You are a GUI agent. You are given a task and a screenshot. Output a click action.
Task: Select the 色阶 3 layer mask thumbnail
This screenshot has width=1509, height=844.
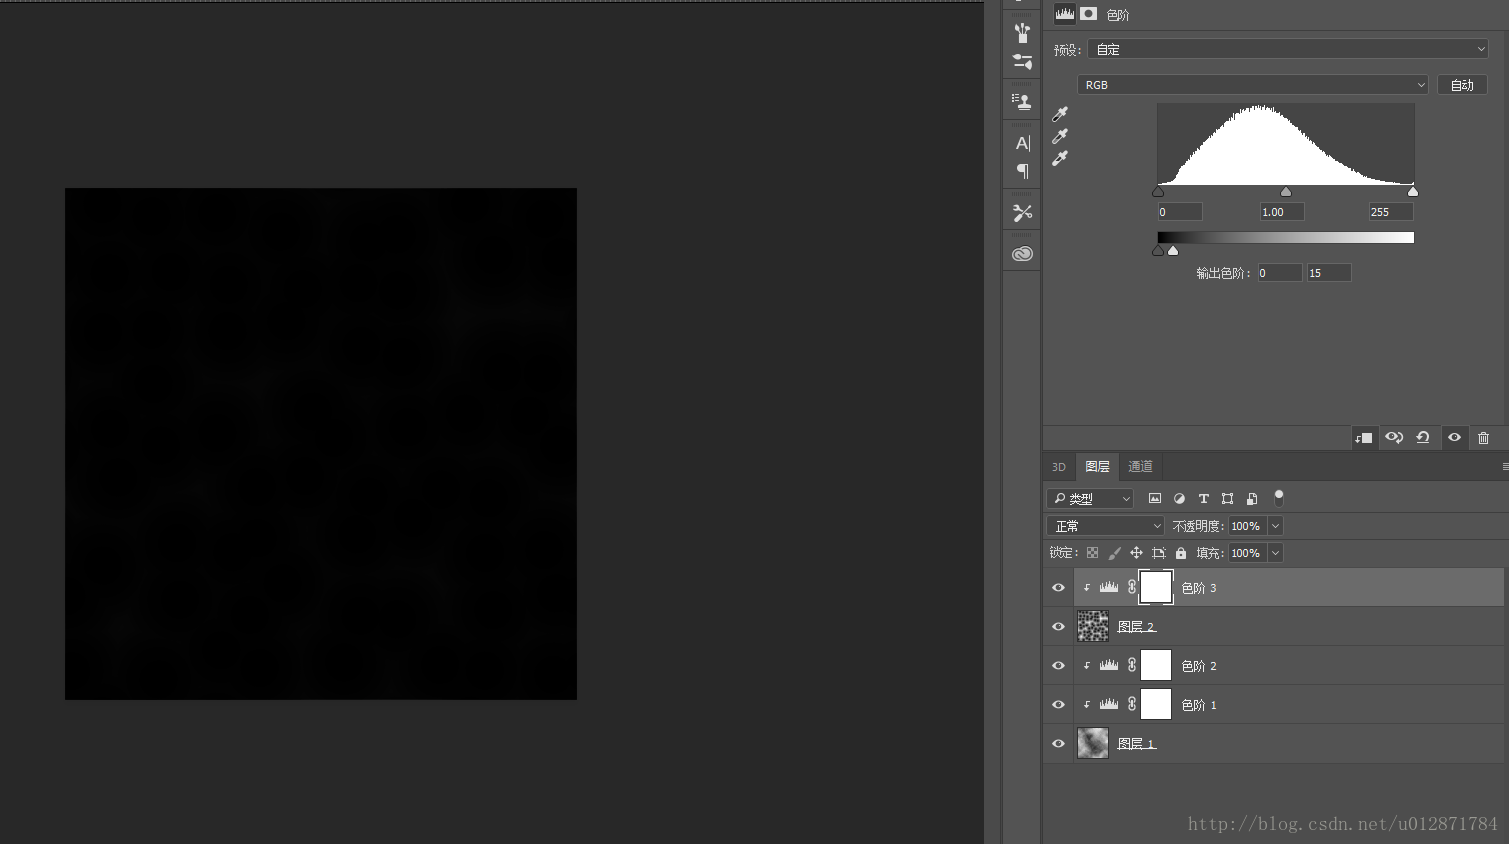pos(1156,588)
